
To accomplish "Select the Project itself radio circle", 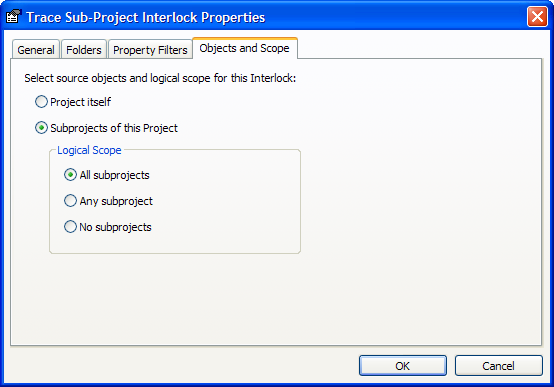I will [41, 102].
